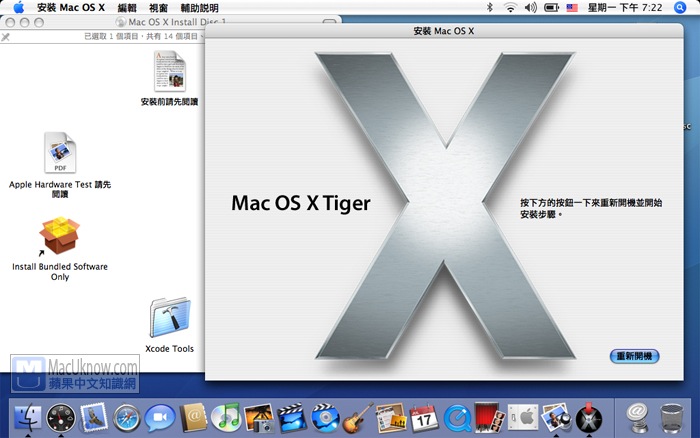Open System Preferences from the Dock
The width and height of the screenshot is (700, 438).
click(523, 418)
